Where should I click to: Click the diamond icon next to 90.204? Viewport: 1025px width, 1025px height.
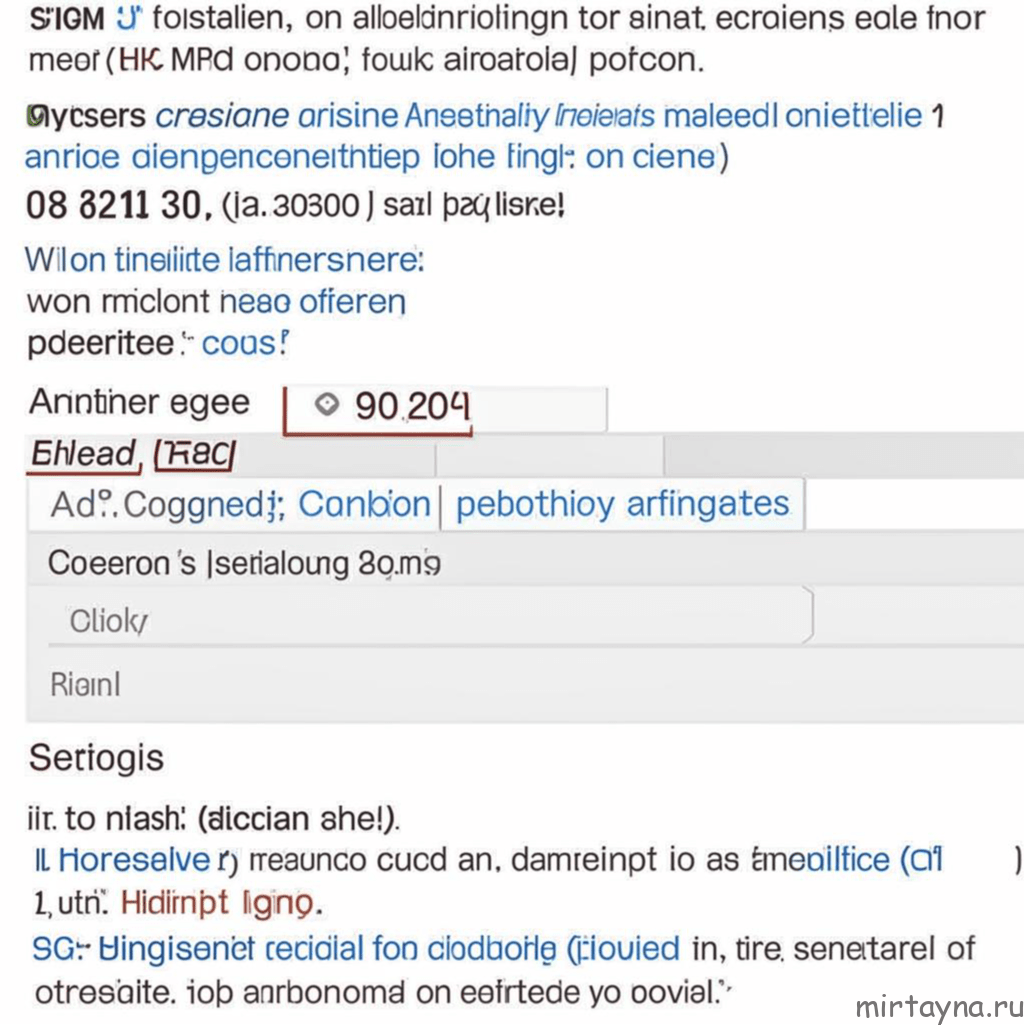click(327, 404)
